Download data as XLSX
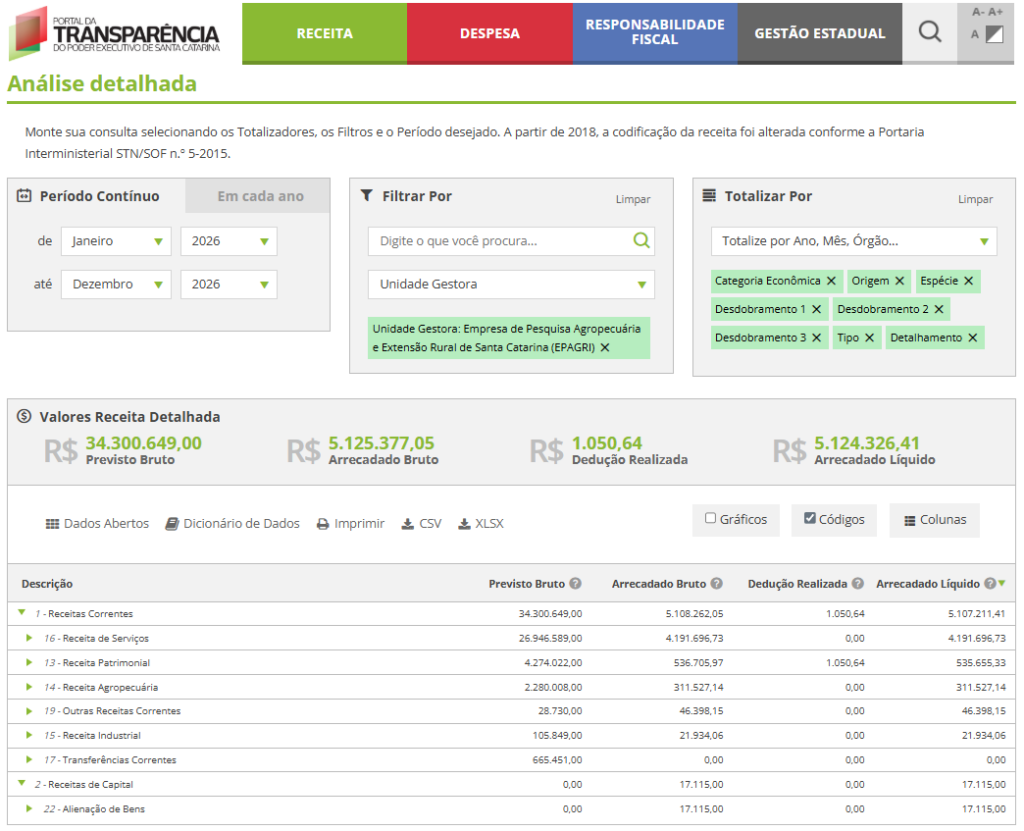The image size is (1024, 831). [x=481, y=524]
